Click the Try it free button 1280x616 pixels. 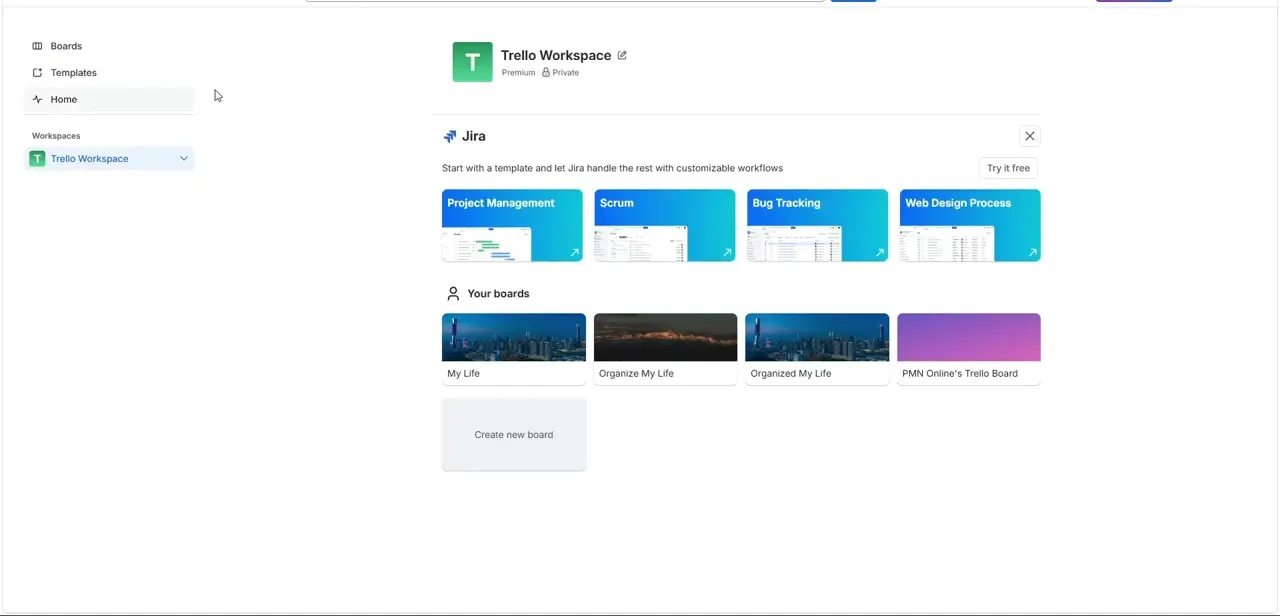tap(1008, 168)
